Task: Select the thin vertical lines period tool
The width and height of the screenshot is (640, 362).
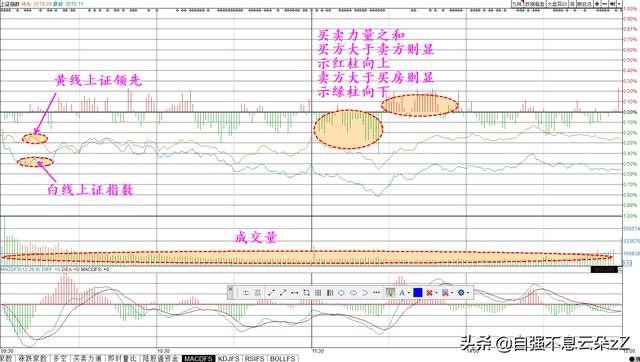Action: [318, 293]
